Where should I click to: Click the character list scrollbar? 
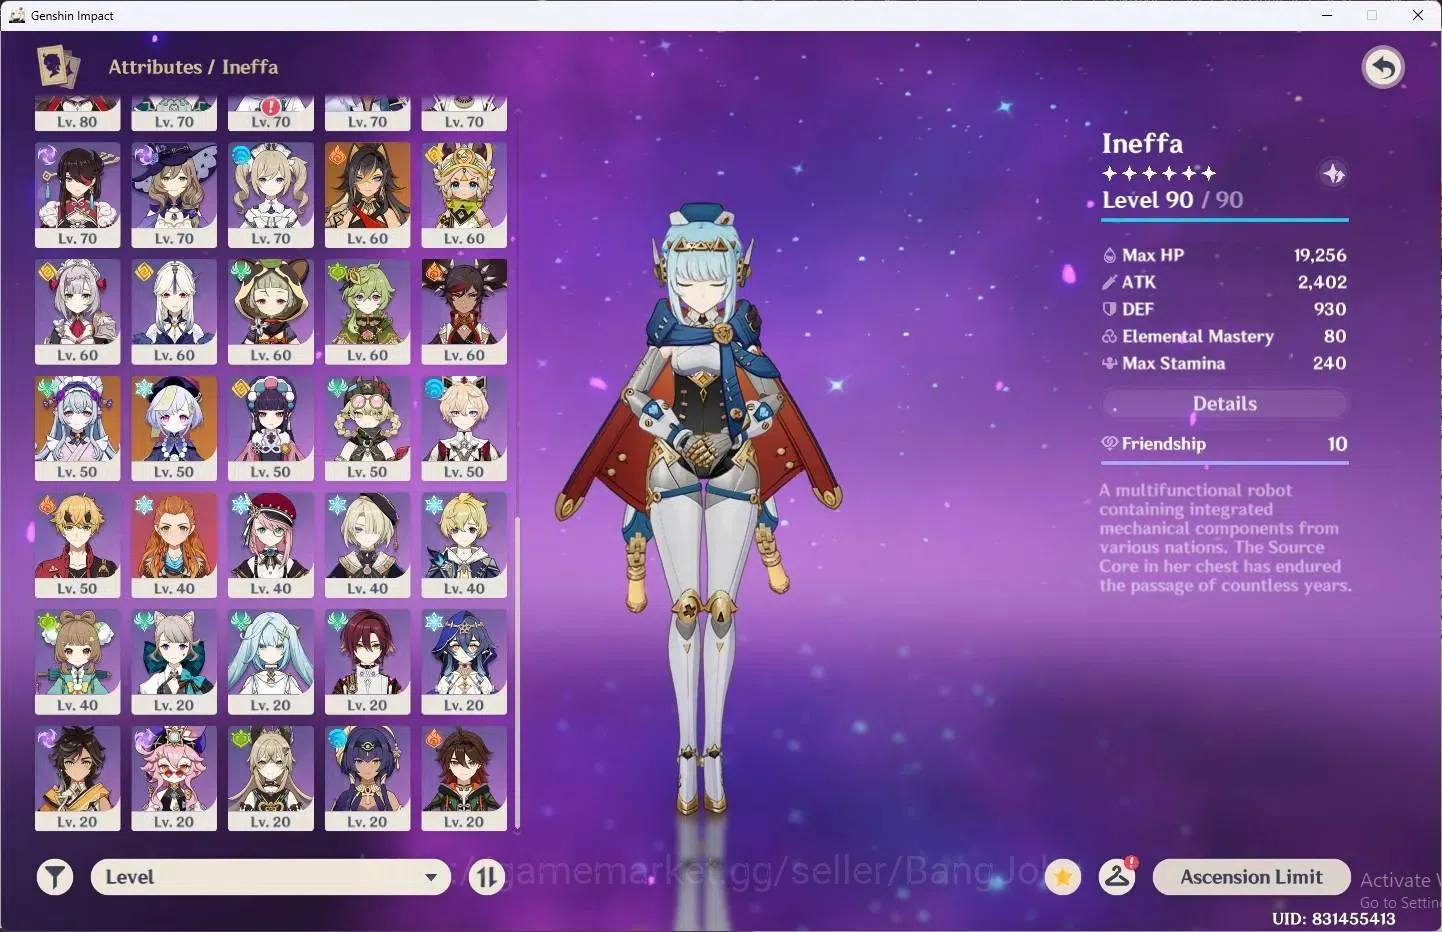pos(517,672)
